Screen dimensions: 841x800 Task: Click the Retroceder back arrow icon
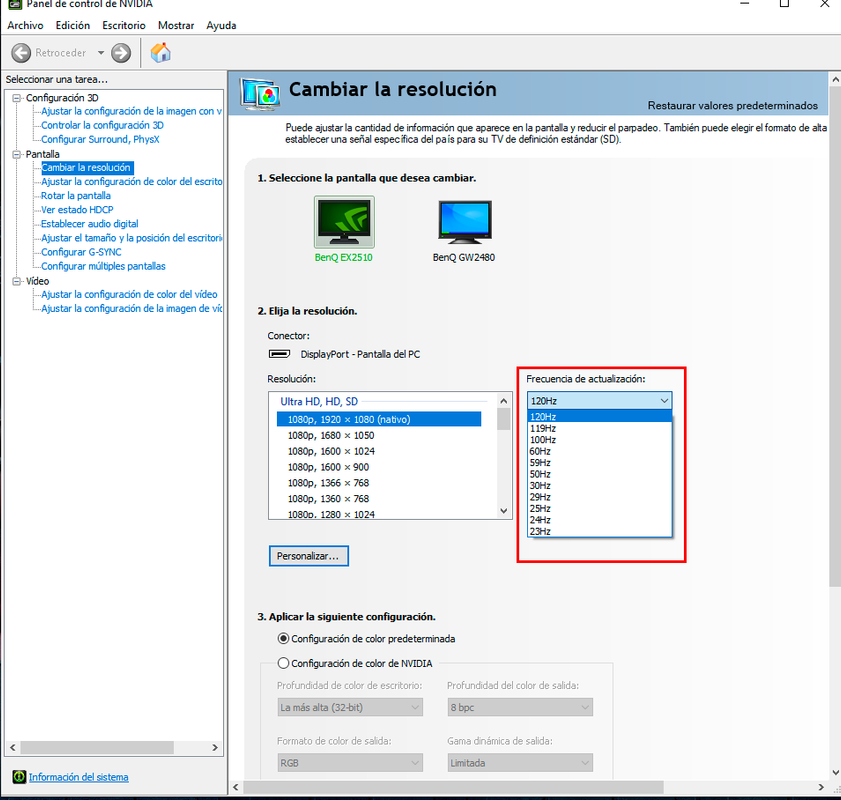click(21, 53)
